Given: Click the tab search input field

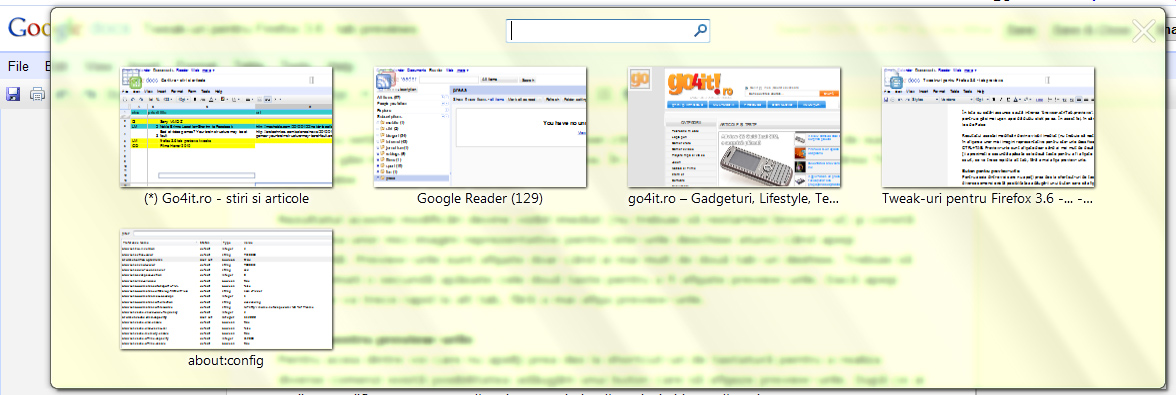Looking at the screenshot, I should (x=608, y=31).
